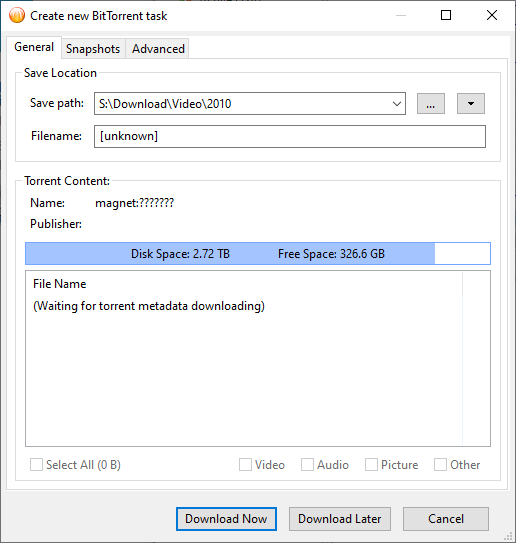
Task: Switch to the Snapshots tab
Action: [93, 49]
